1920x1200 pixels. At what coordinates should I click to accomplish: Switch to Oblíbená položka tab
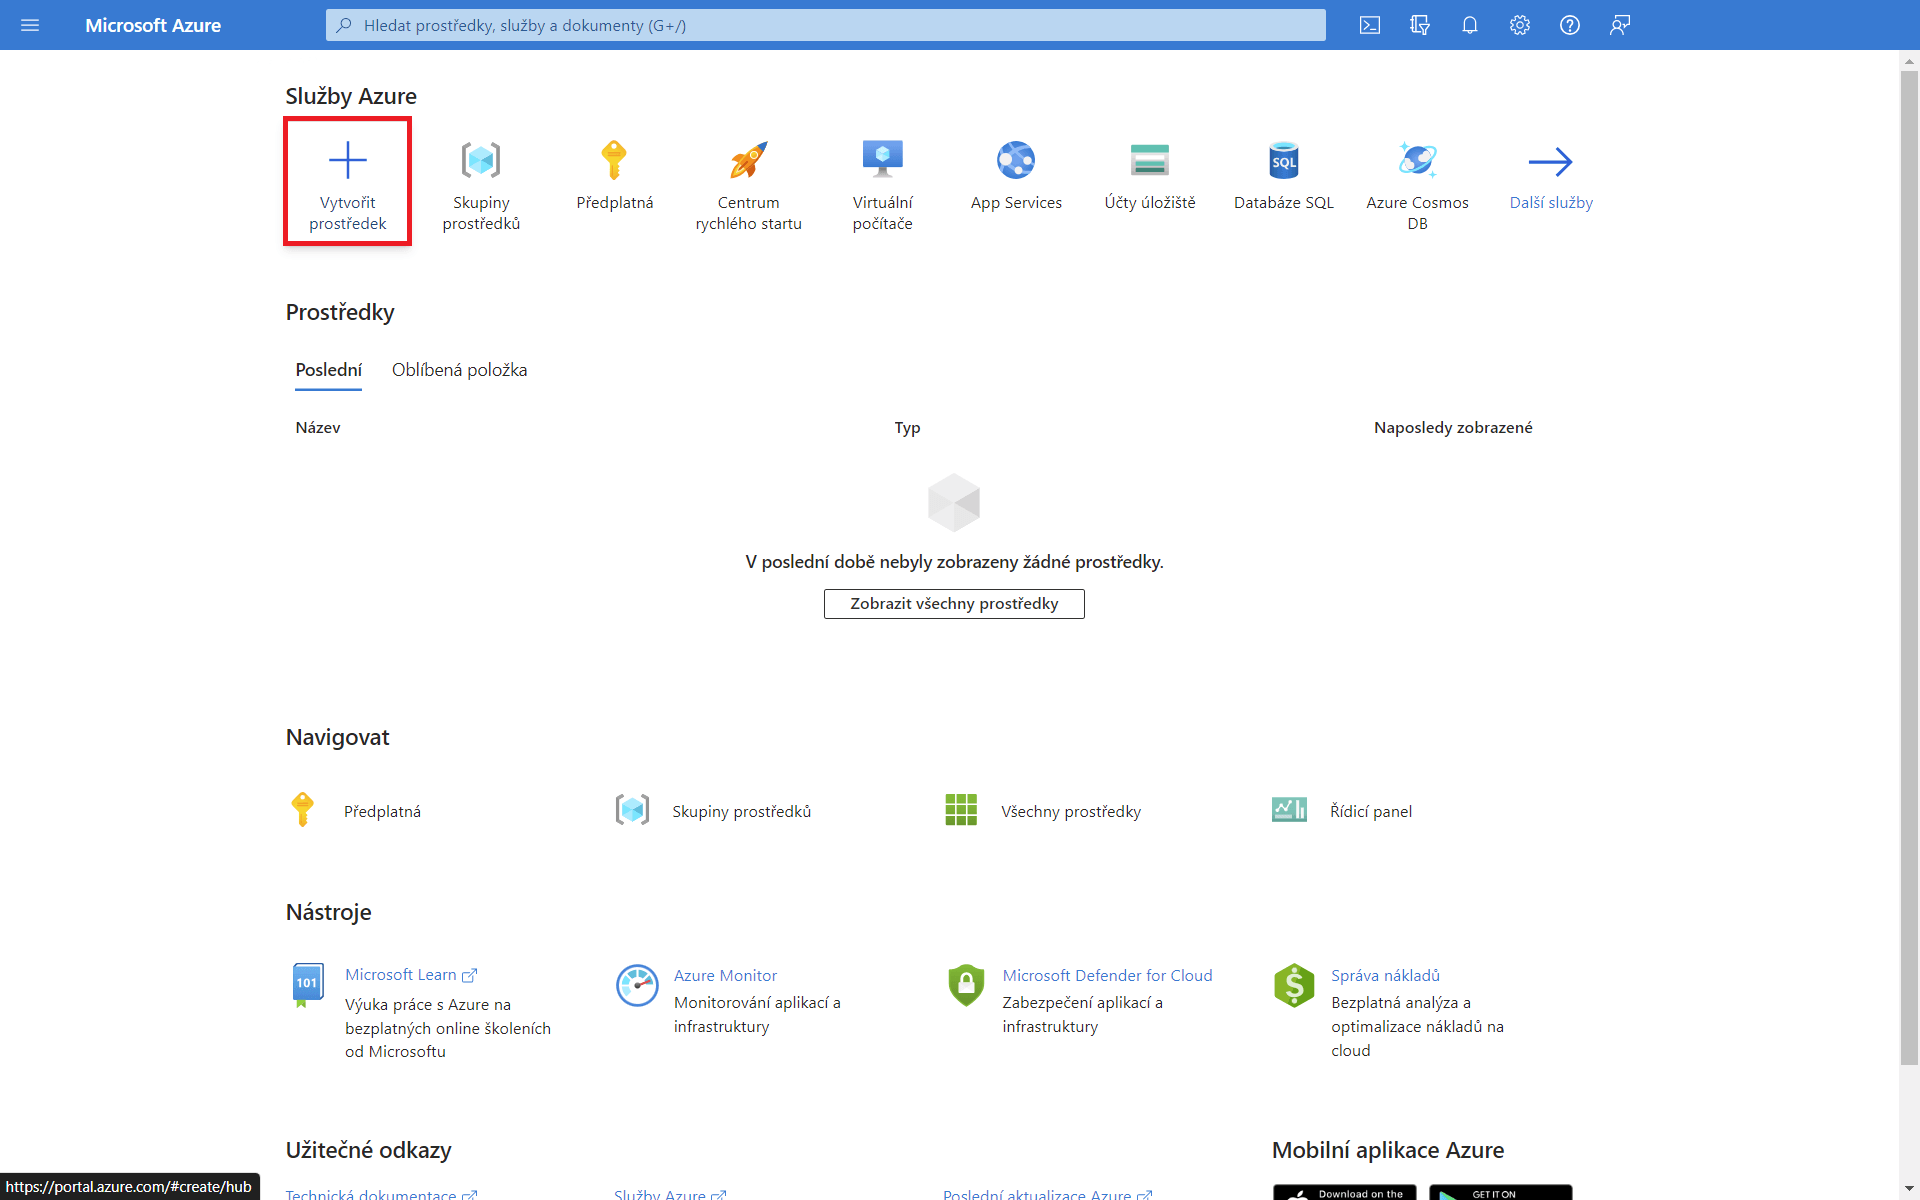pos(459,370)
